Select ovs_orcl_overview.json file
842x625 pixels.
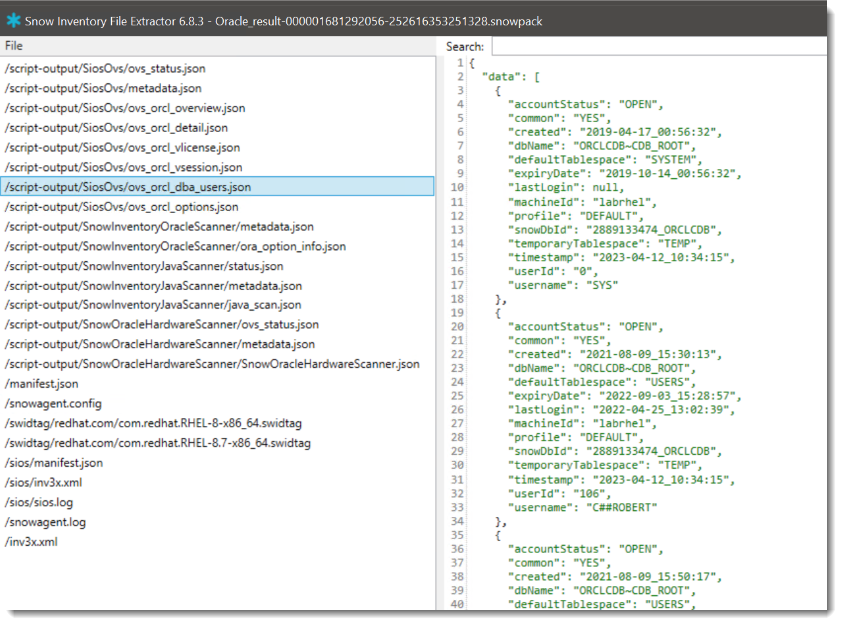click(x=125, y=108)
